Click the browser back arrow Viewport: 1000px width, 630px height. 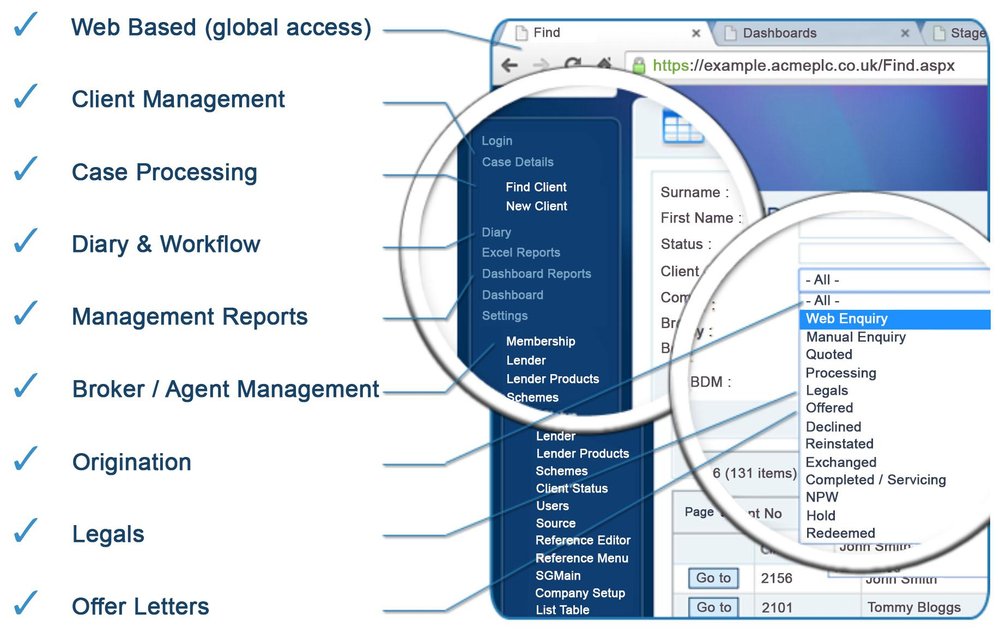coord(510,65)
